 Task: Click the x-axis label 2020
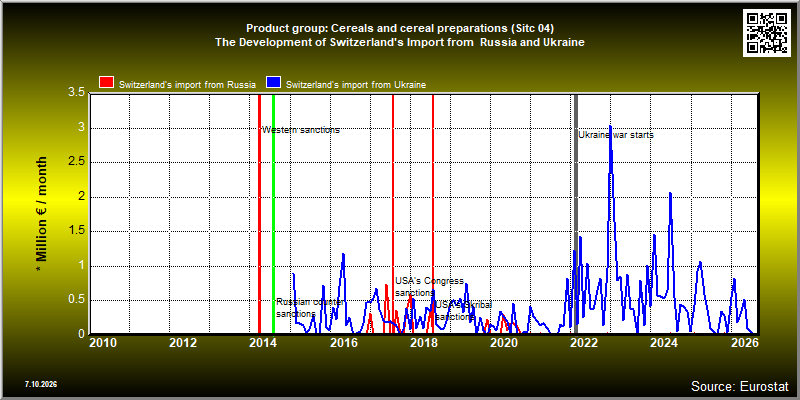504,343
